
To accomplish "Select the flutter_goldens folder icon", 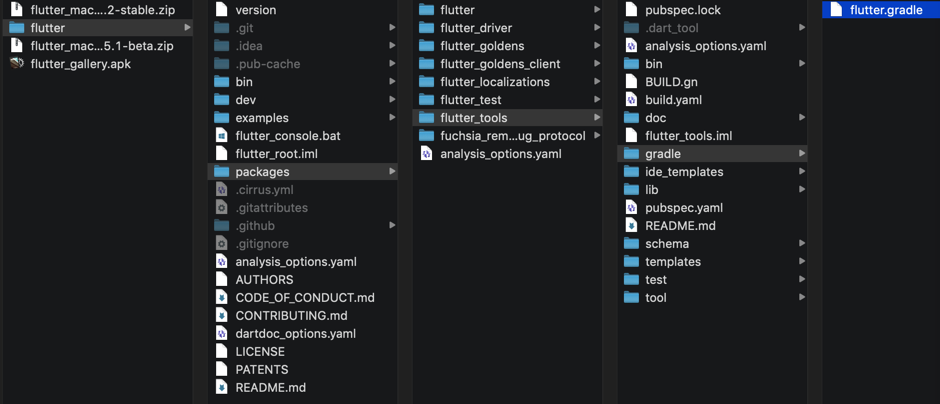I will click(x=427, y=46).
